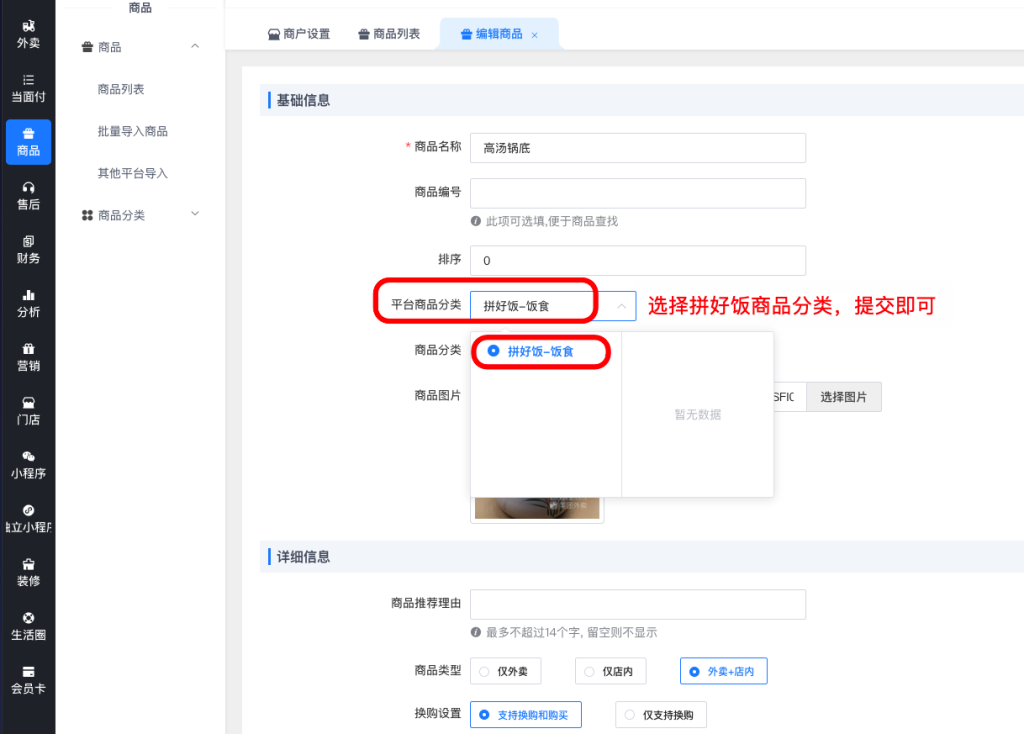The height and width of the screenshot is (734, 1024).
Task: Open 批量导入商品 in the side menu
Action: click(x=132, y=131)
